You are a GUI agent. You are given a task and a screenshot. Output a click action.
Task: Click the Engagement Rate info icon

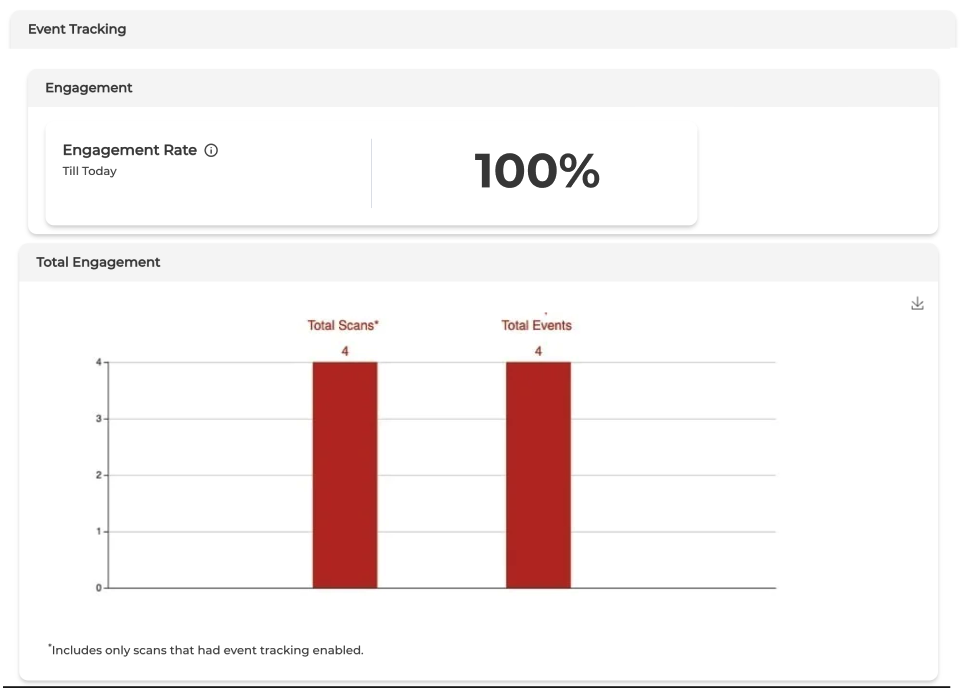(x=211, y=150)
